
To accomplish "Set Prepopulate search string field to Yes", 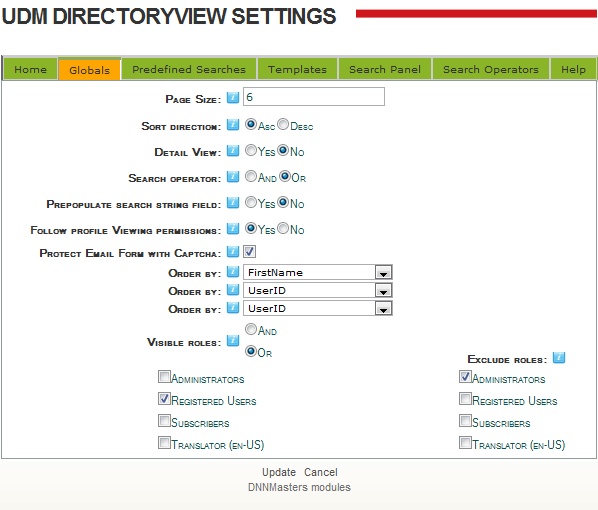I will click(251, 202).
